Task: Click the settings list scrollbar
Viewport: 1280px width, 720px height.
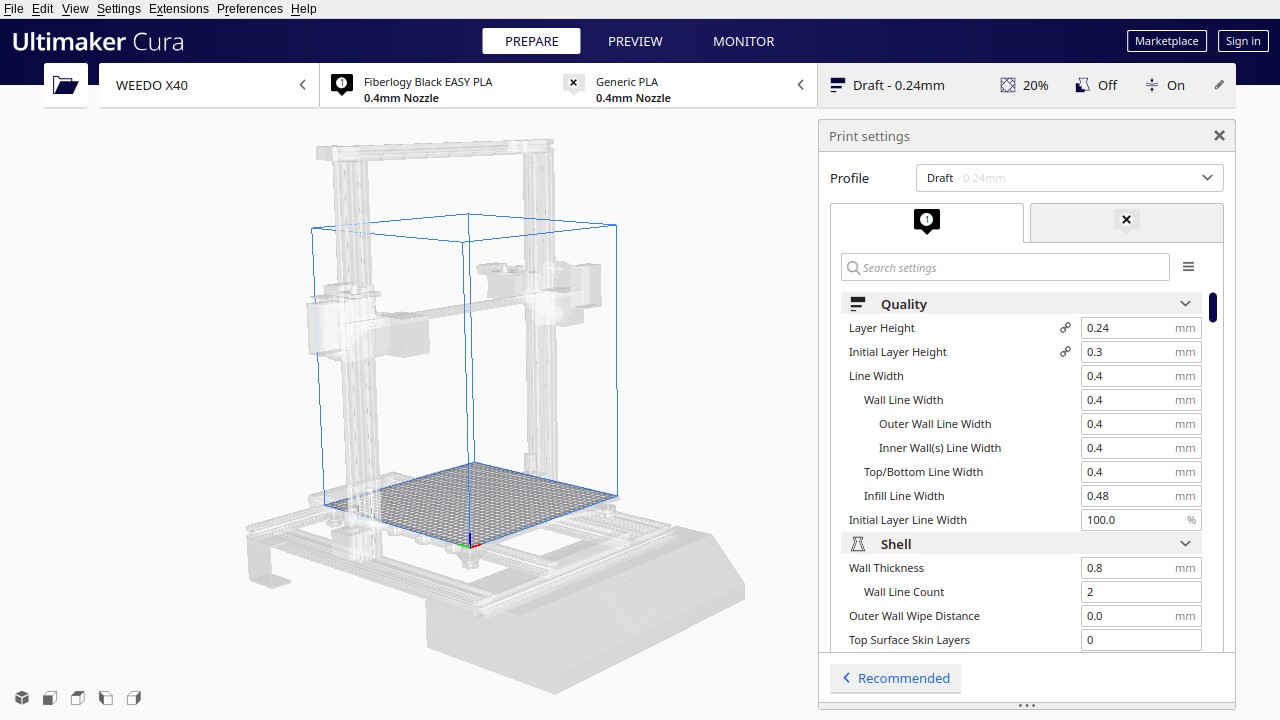Action: click(1213, 307)
